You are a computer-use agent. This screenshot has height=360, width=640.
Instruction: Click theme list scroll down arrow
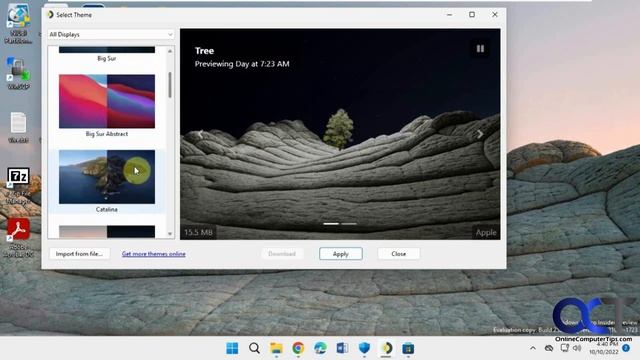click(170, 234)
